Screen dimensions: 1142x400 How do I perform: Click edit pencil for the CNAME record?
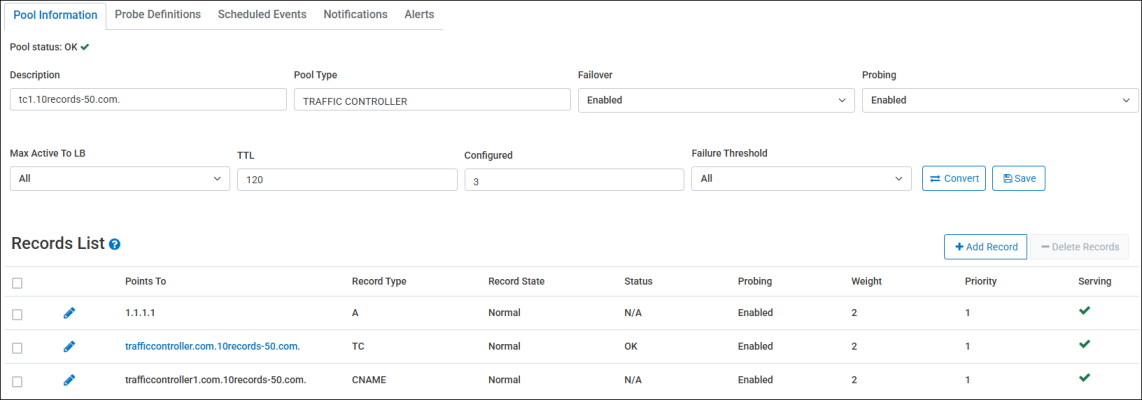click(x=69, y=380)
